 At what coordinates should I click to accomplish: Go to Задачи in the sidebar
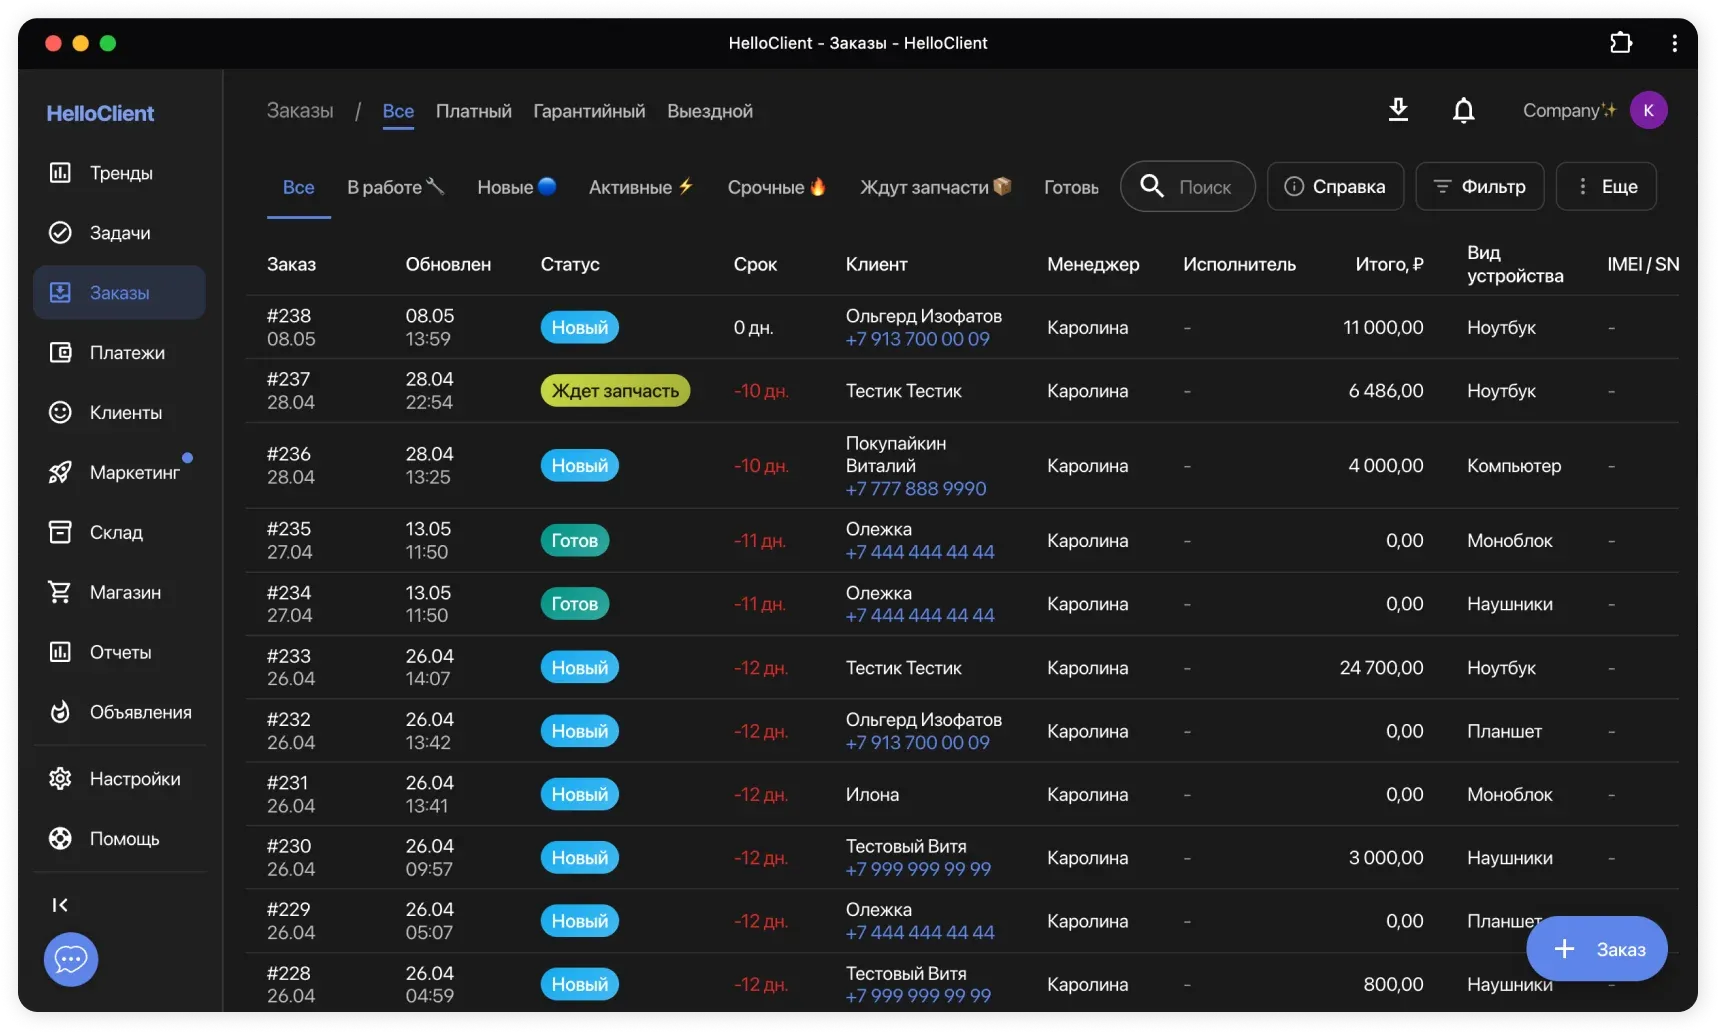click(x=119, y=233)
